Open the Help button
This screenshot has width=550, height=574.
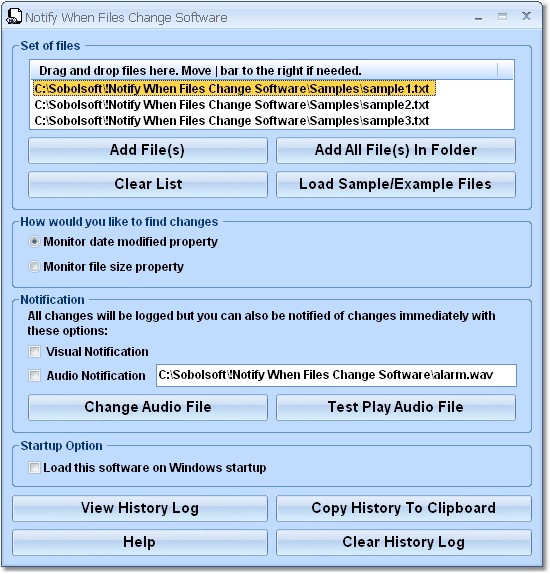[x=140, y=542]
